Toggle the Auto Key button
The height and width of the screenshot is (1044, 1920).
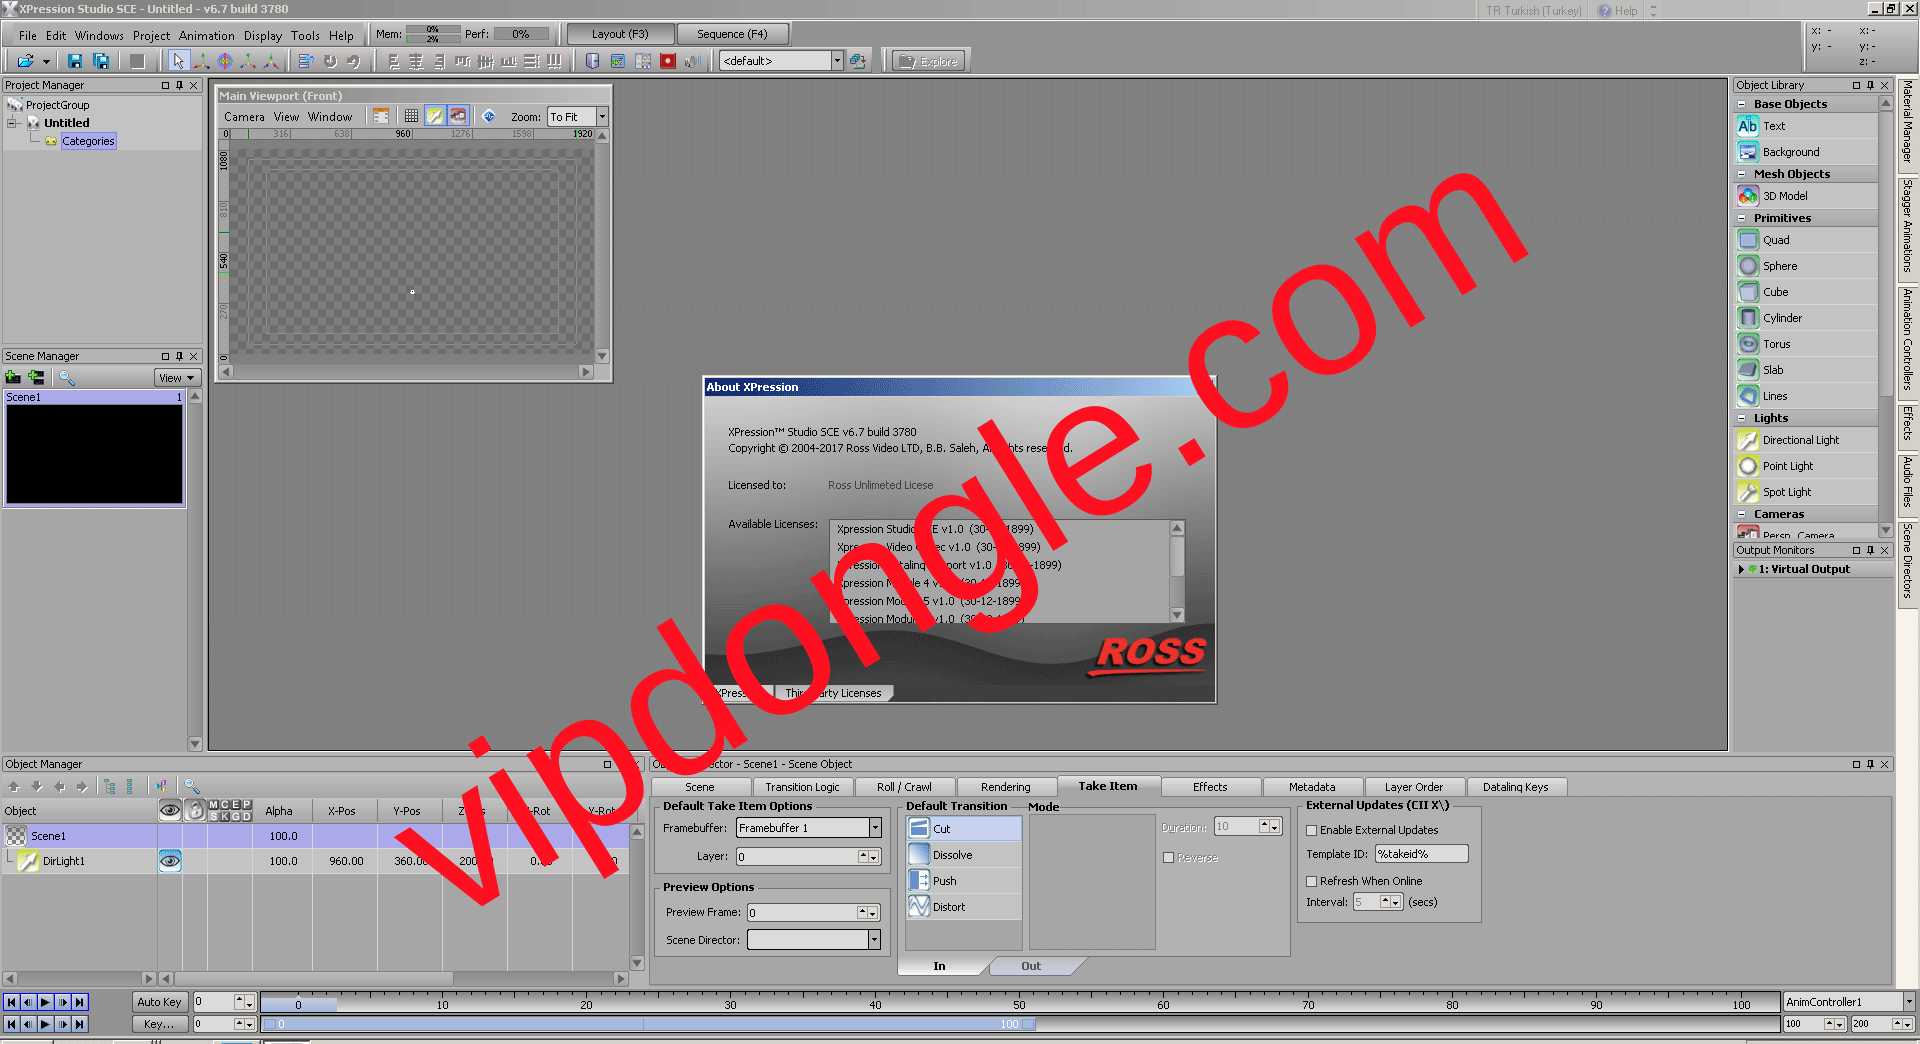pyautogui.click(x=159, y=1002)
